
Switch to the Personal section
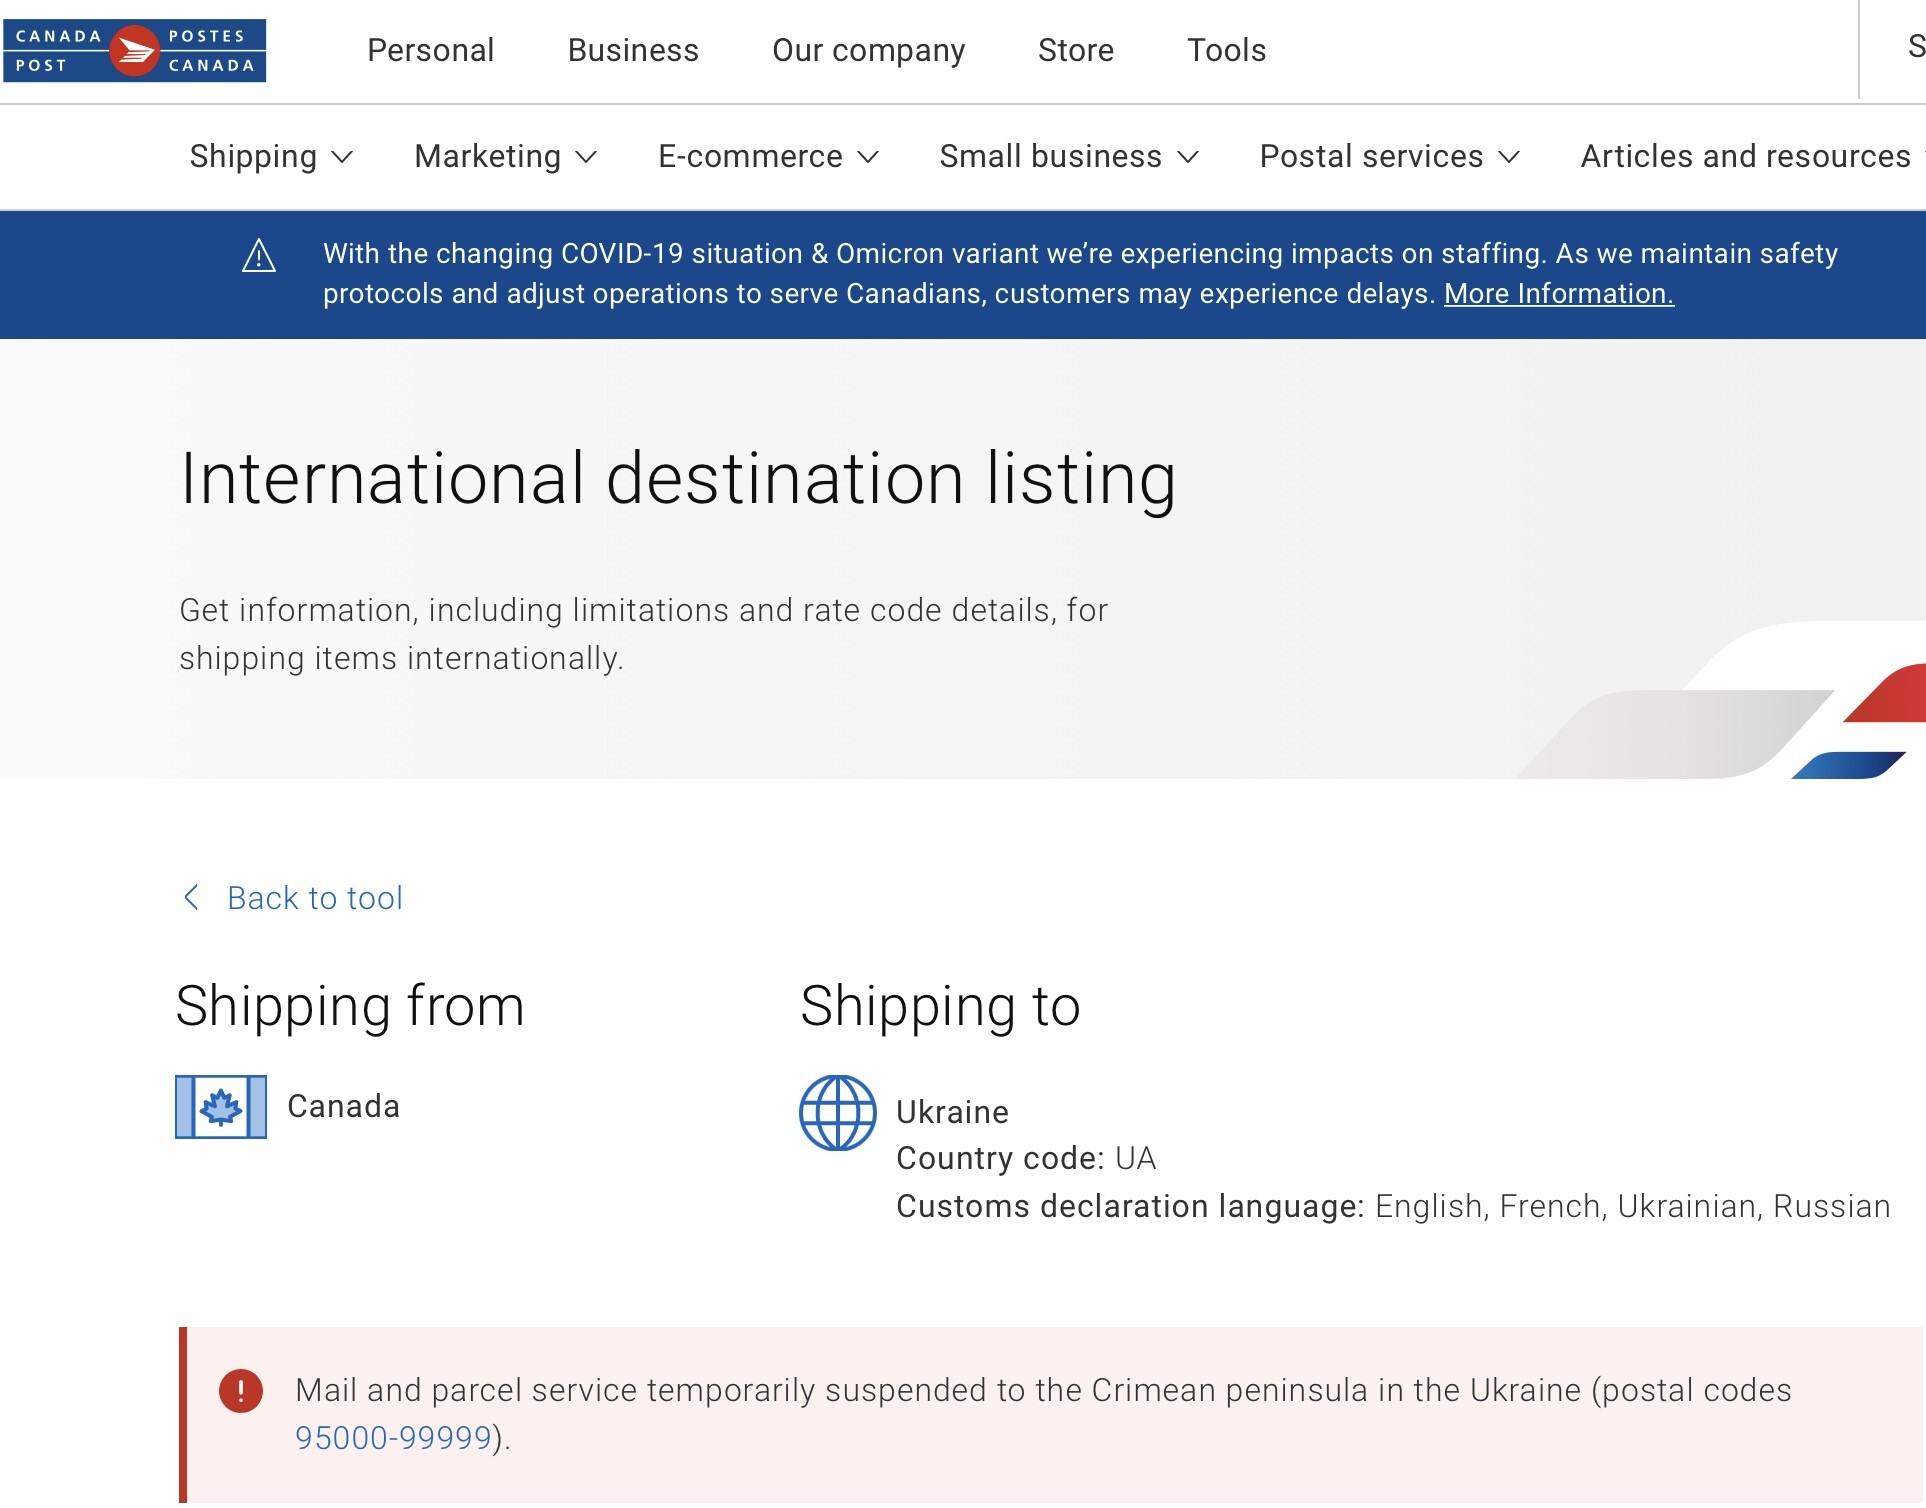tap(431, 50)
